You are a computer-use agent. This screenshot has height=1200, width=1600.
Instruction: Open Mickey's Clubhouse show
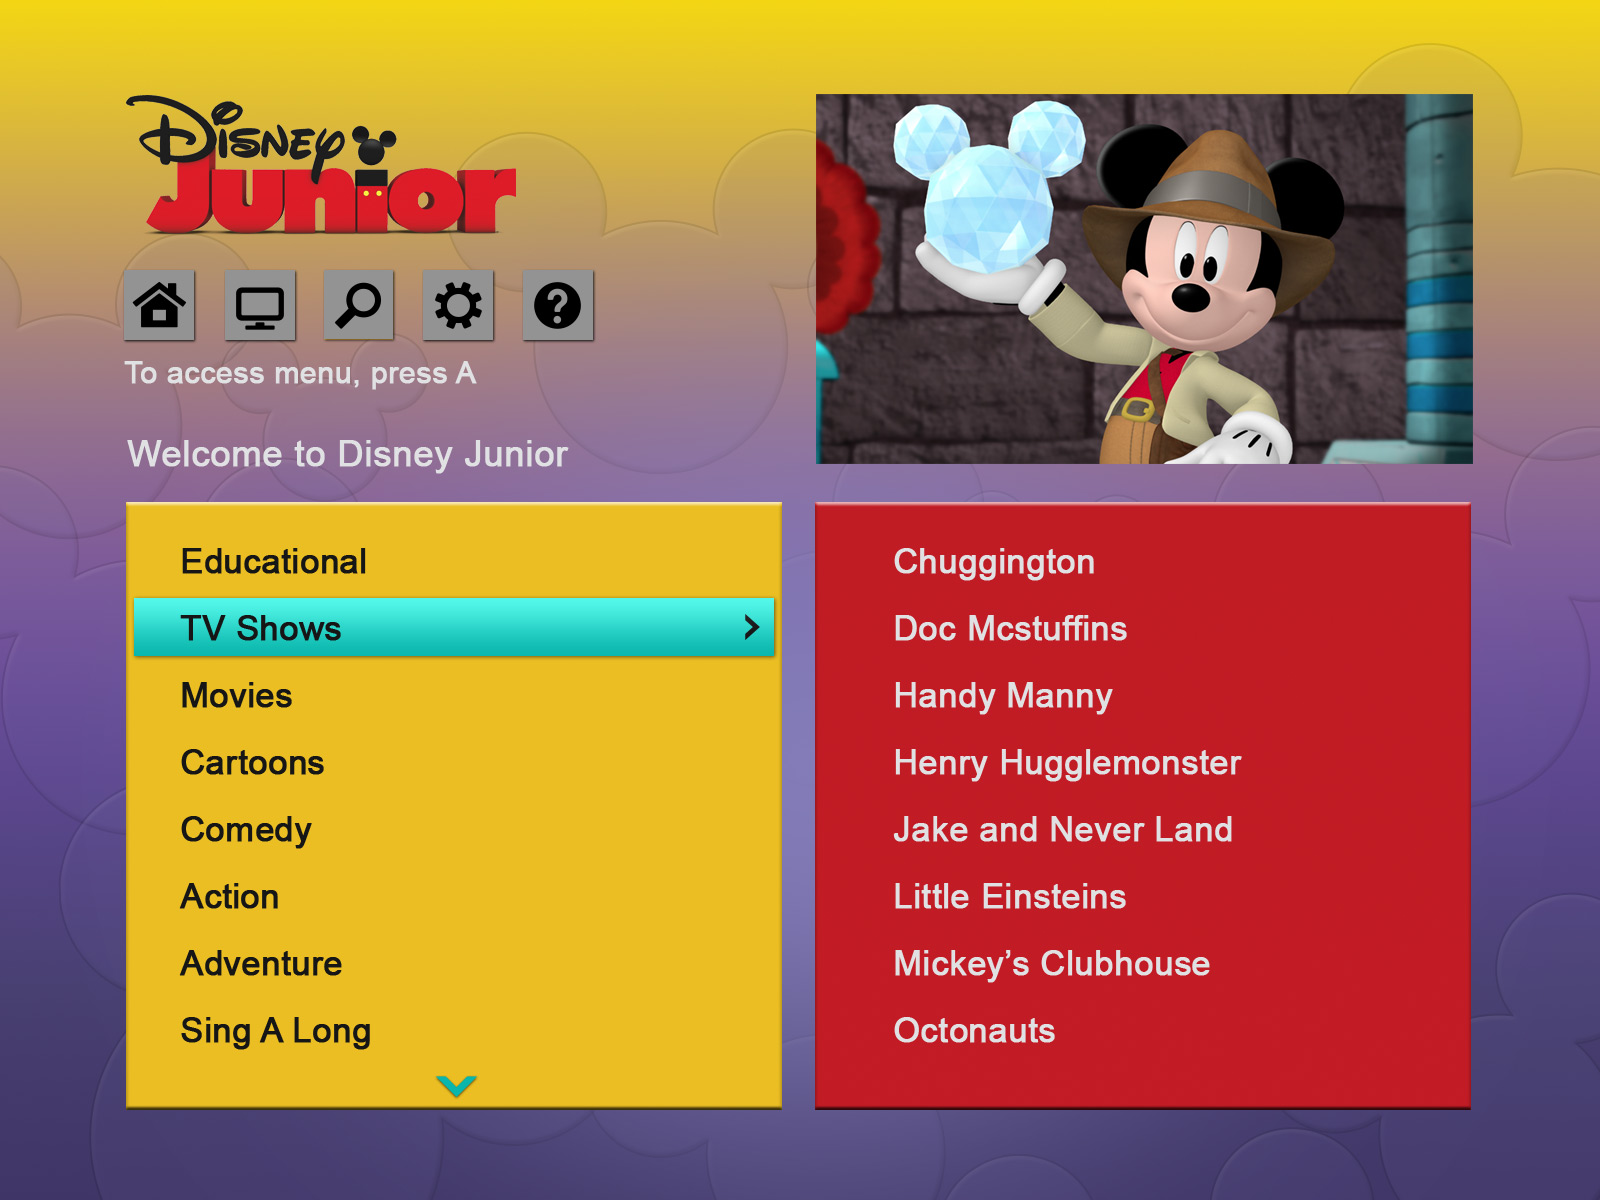coord(1051,964)
